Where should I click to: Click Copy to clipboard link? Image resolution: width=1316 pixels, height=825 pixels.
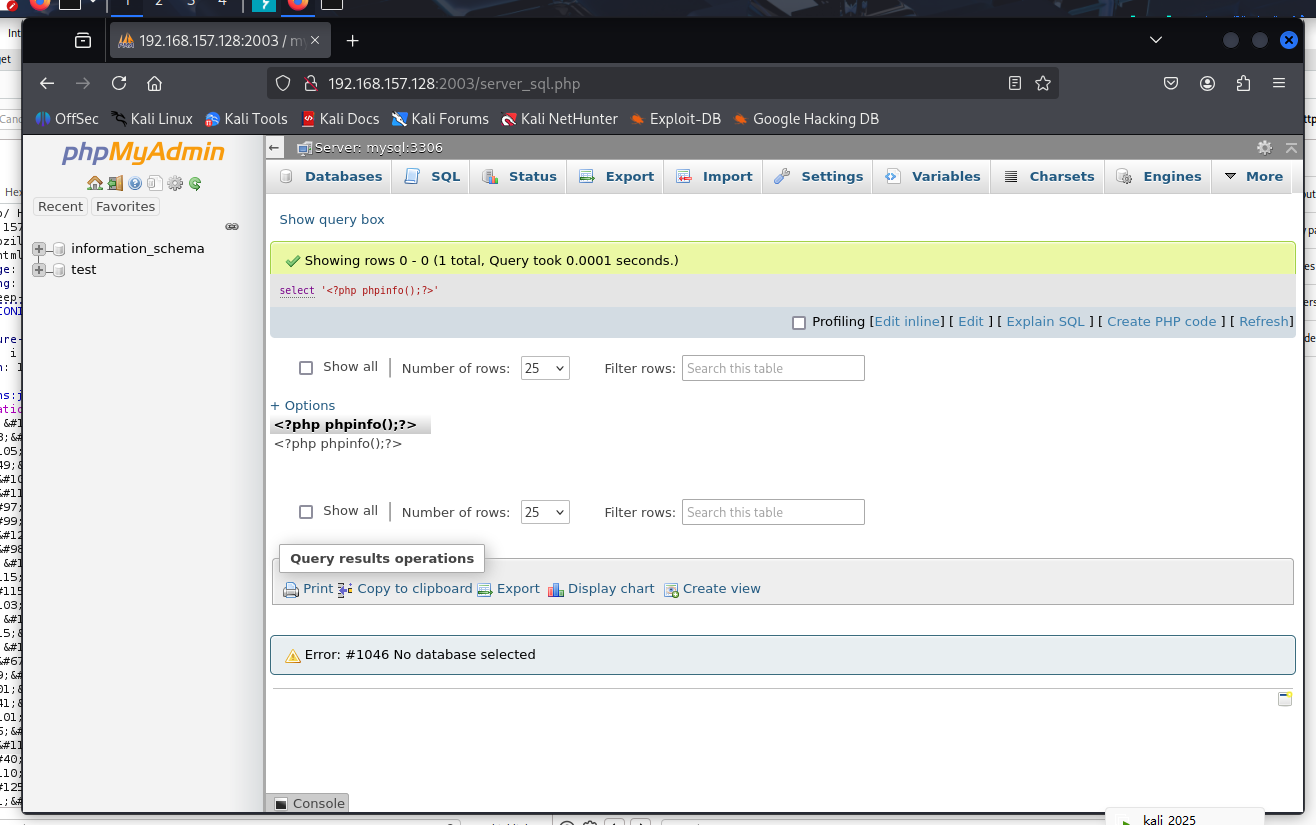coord(405,589)
